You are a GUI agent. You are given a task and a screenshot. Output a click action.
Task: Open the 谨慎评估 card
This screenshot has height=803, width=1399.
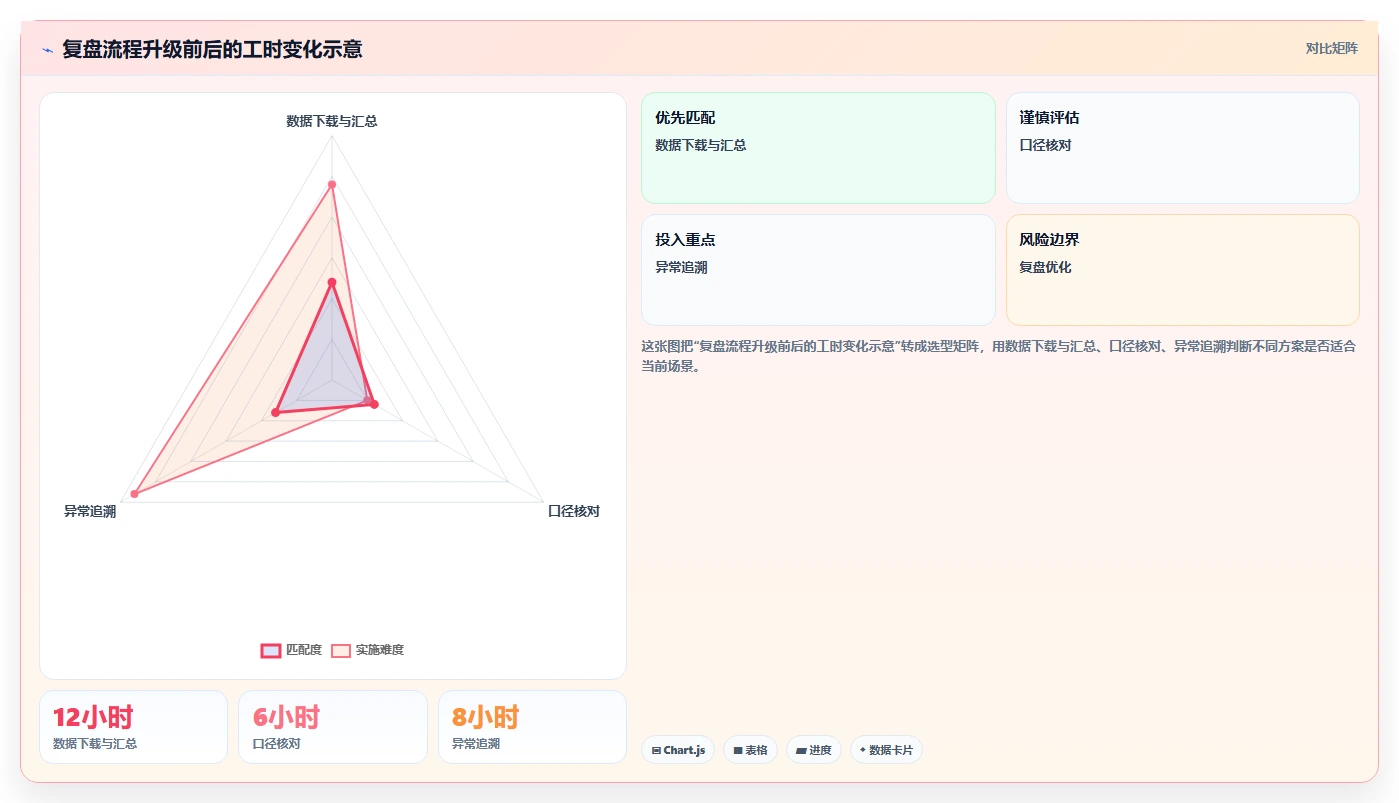1182,148
